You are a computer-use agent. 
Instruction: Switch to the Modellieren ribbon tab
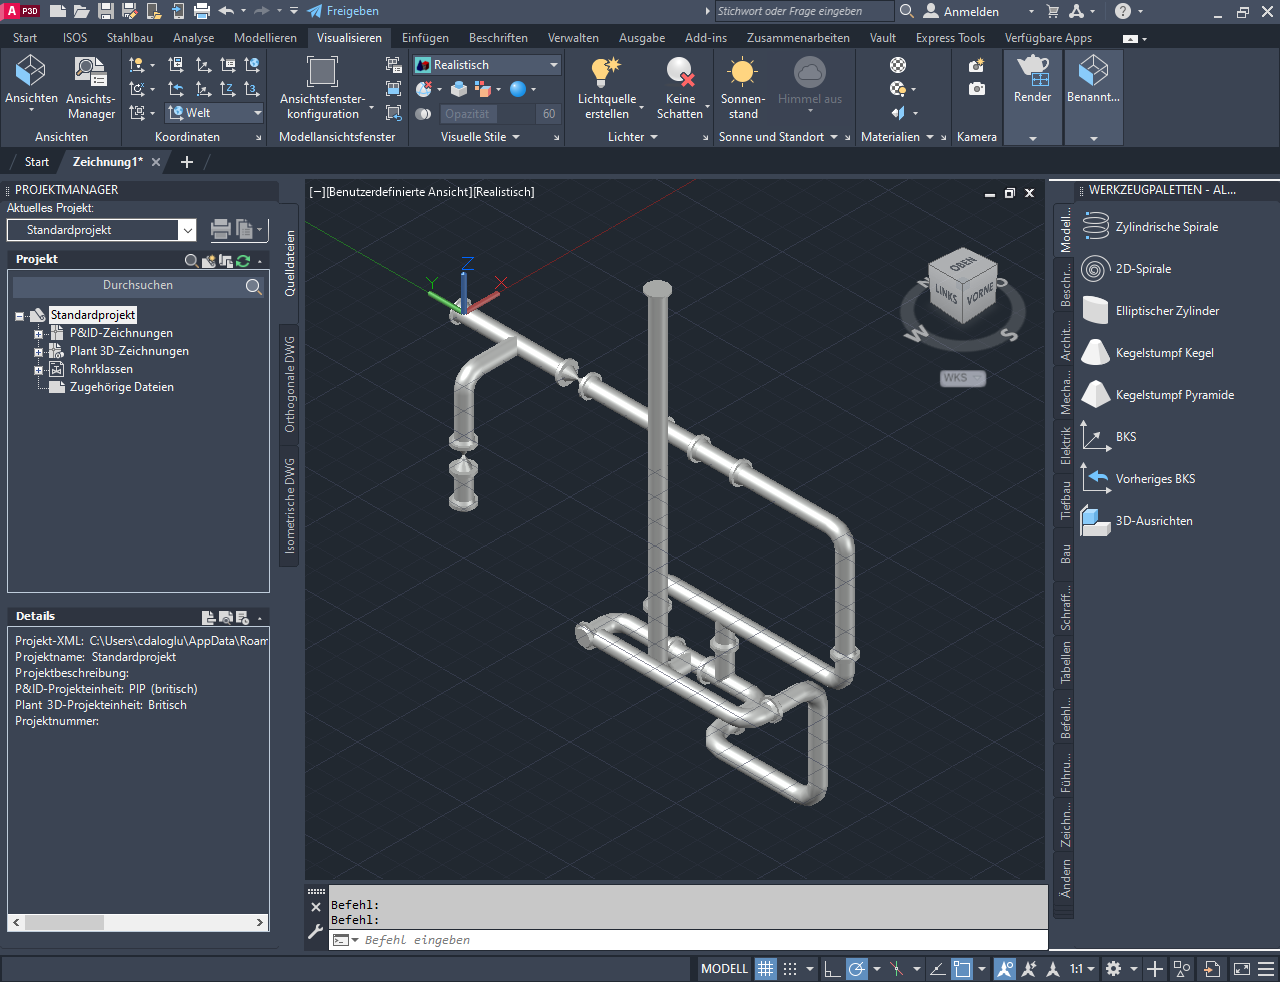[265, 38]
